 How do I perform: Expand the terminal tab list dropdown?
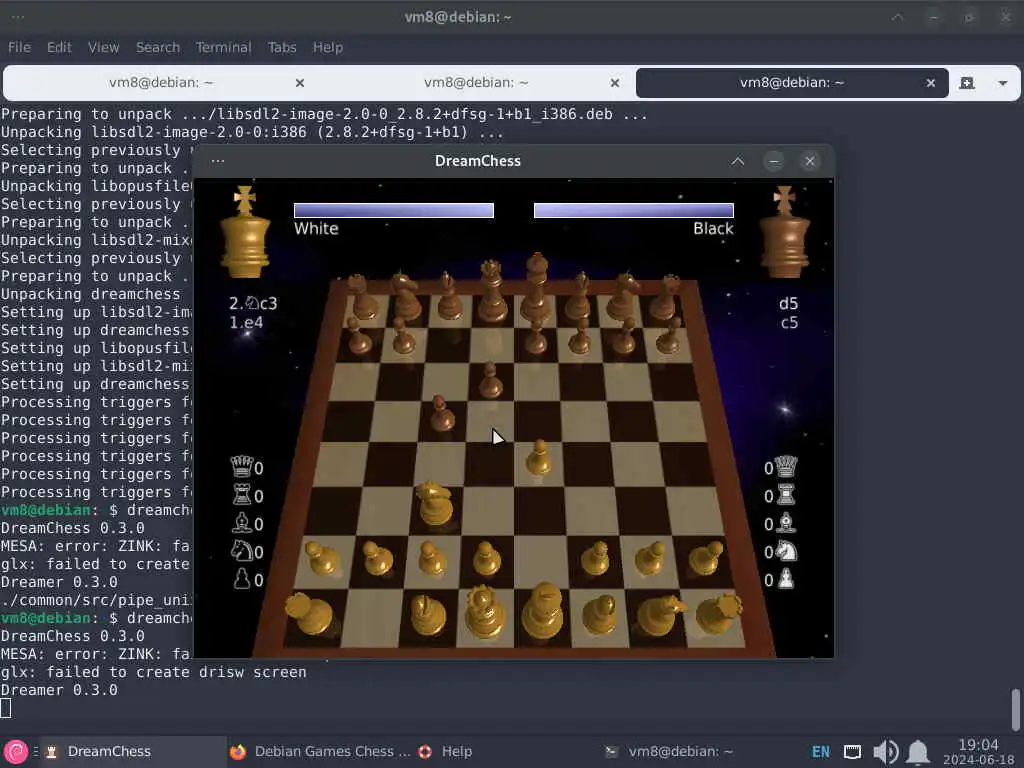pos(1002,83)
